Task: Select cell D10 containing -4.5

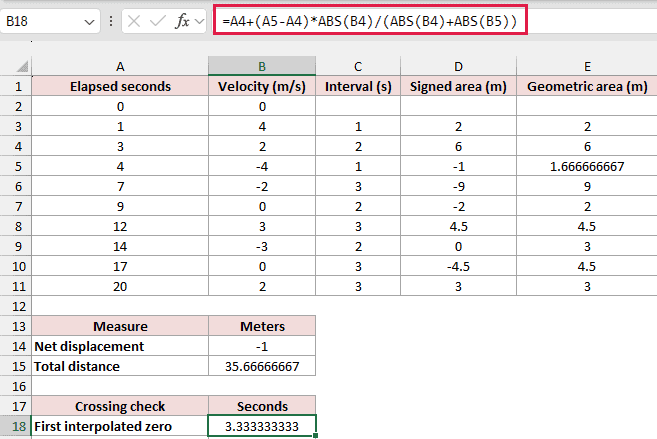Action: (x=458, y=266)
